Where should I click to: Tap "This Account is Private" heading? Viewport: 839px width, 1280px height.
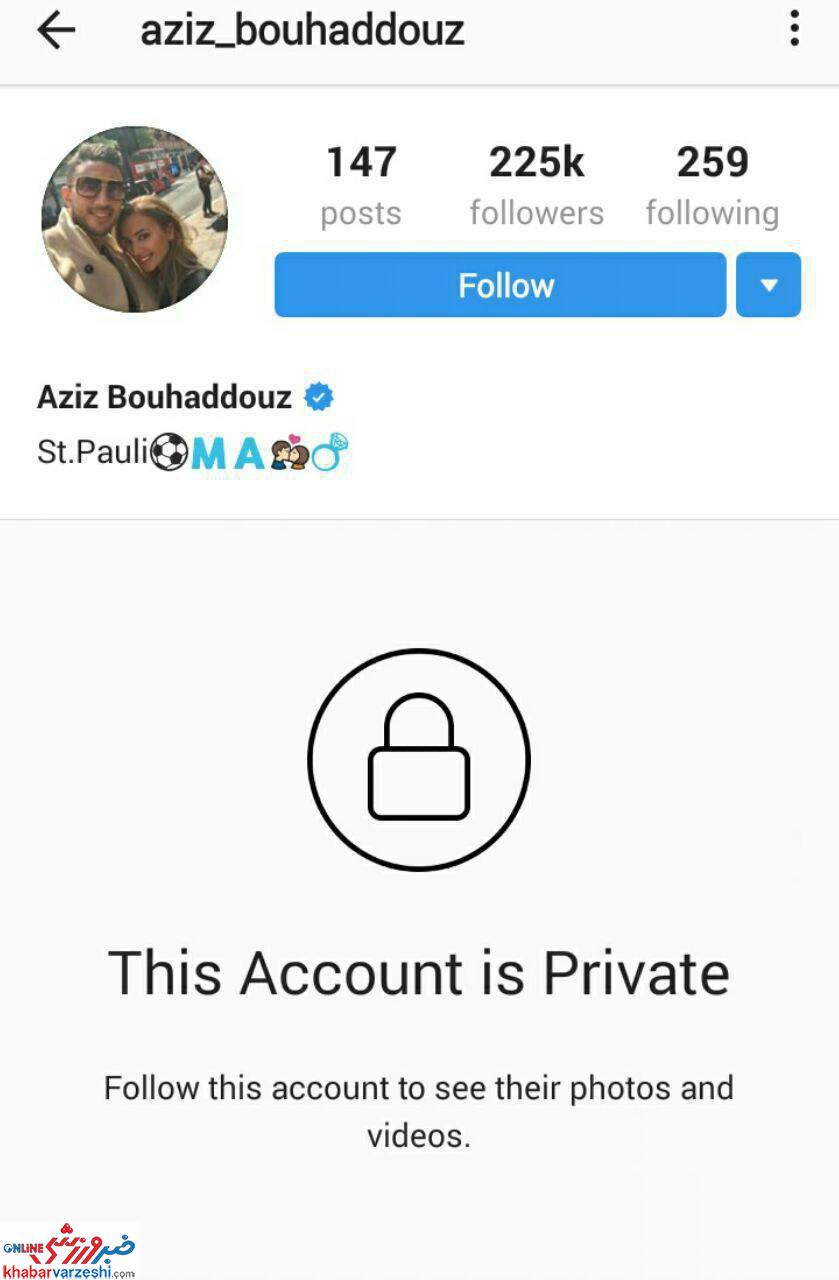tap(419, 973)
